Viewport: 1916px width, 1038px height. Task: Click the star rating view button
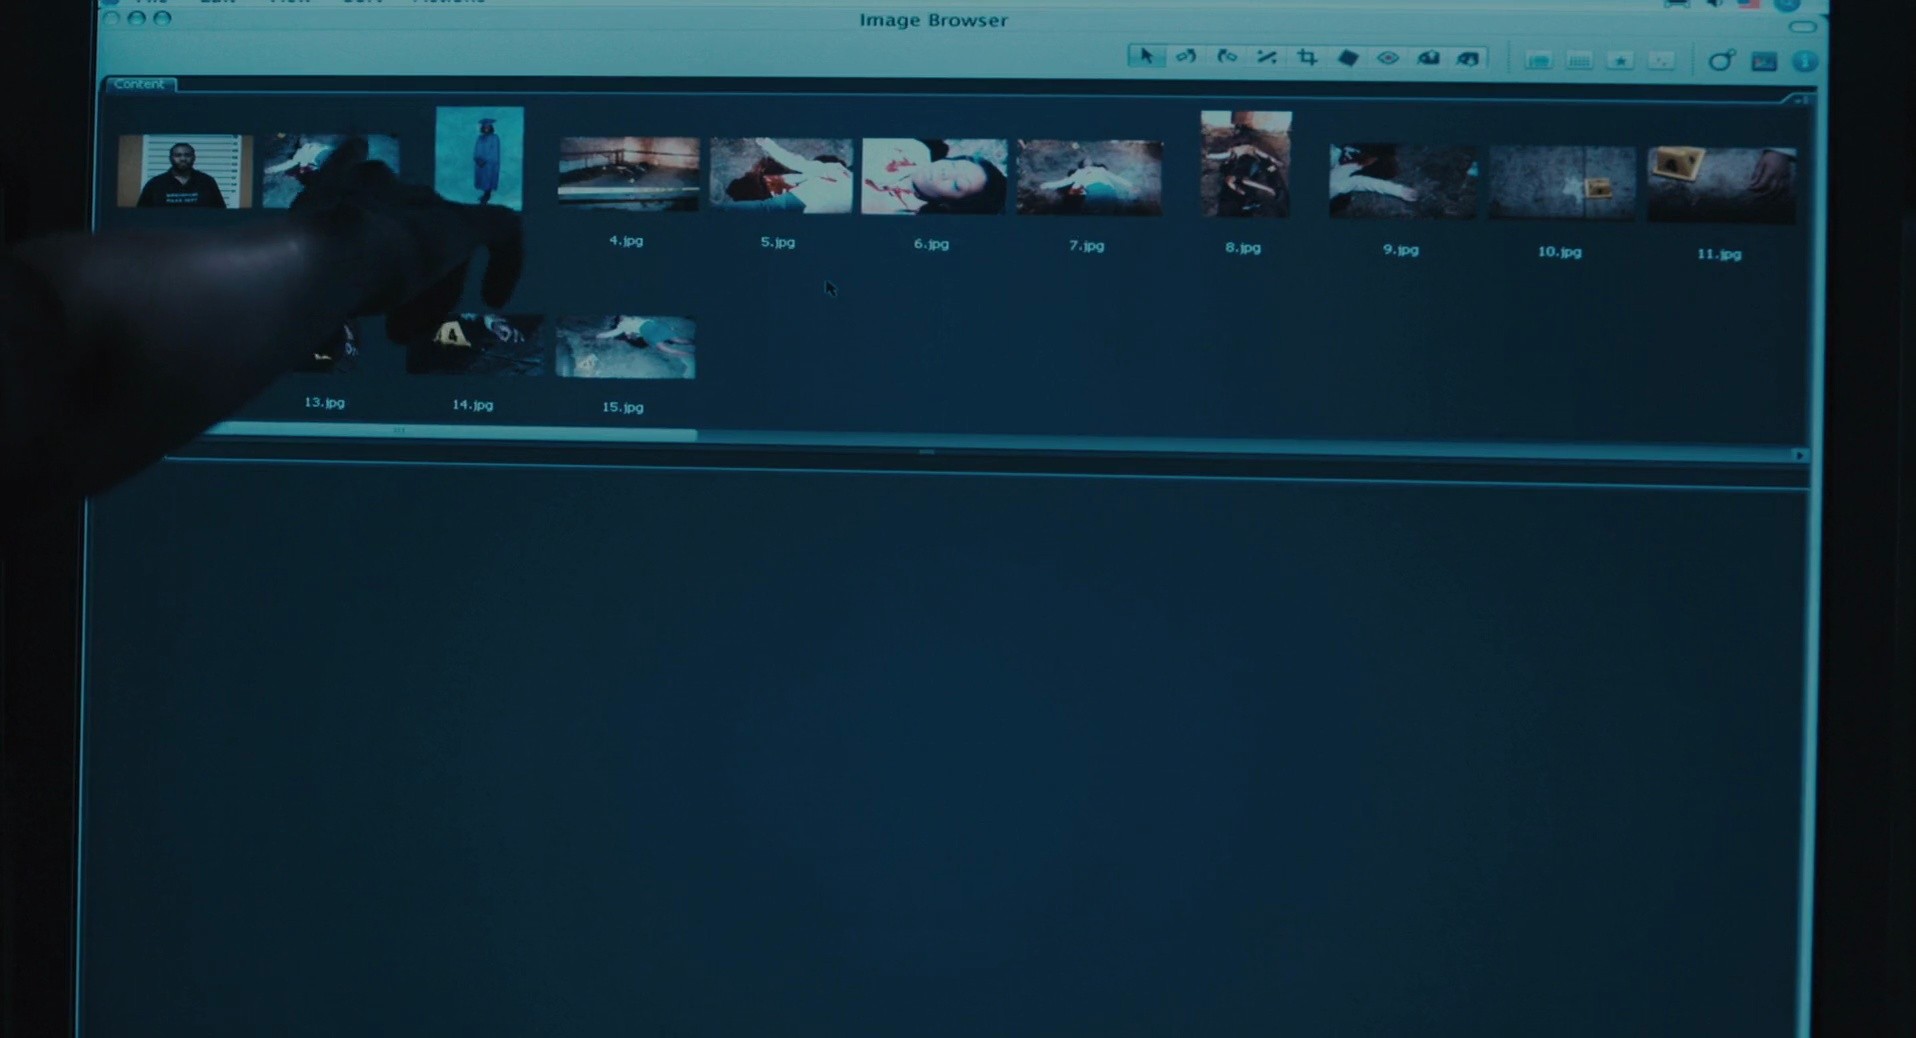tap(1620, 61)
